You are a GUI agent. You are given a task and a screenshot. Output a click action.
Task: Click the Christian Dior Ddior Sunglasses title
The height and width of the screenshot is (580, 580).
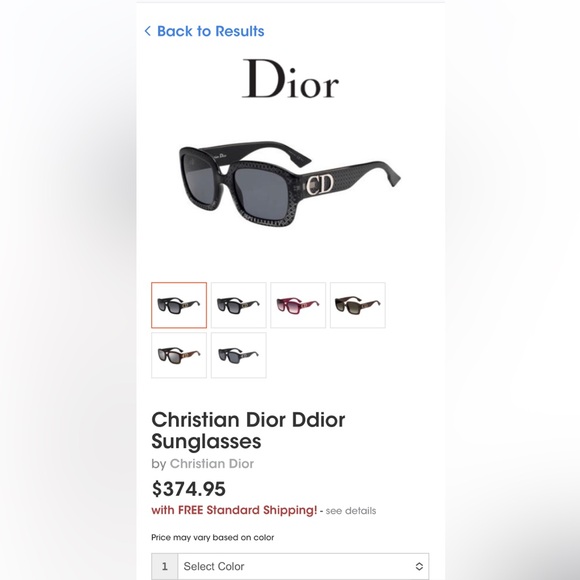point(248,430)
